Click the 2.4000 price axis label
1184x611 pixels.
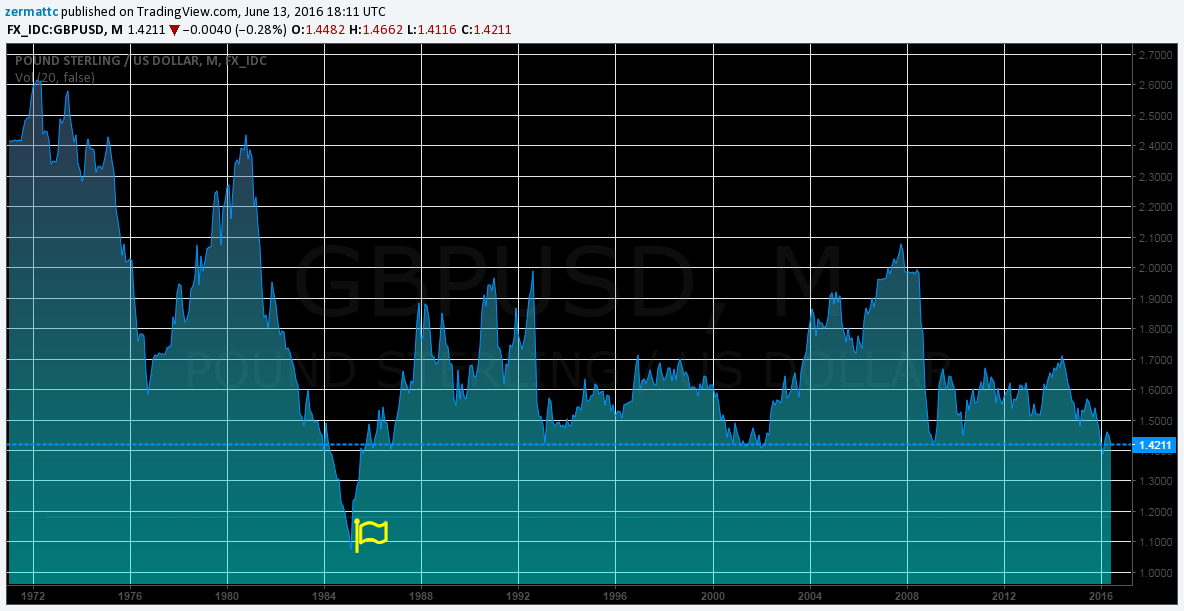pos(1156,147)
